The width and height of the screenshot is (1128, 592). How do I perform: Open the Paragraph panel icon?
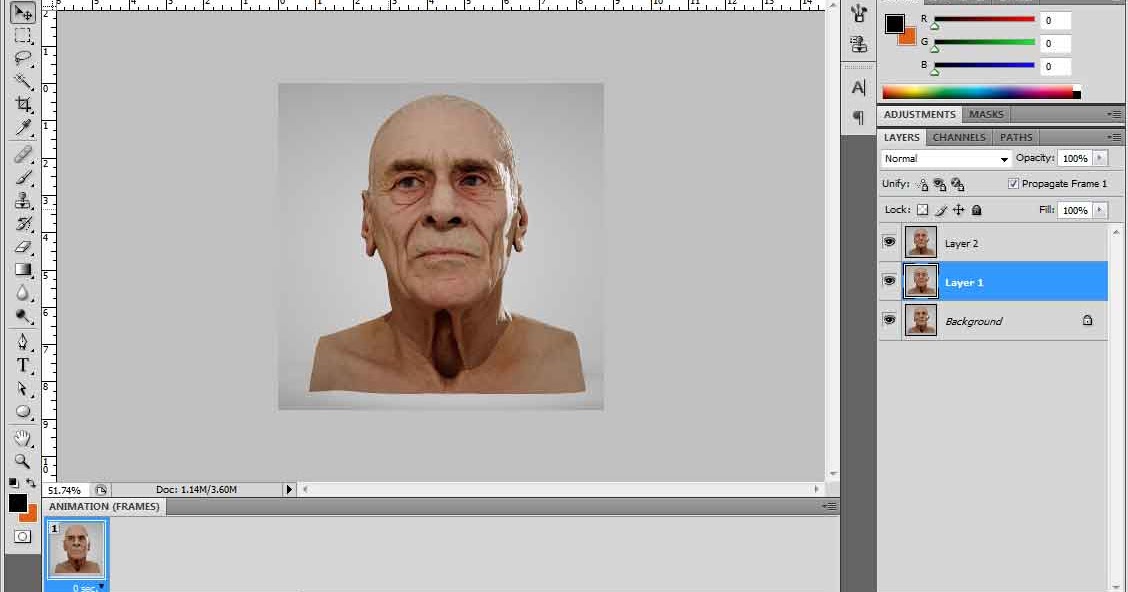pos(858,117)
